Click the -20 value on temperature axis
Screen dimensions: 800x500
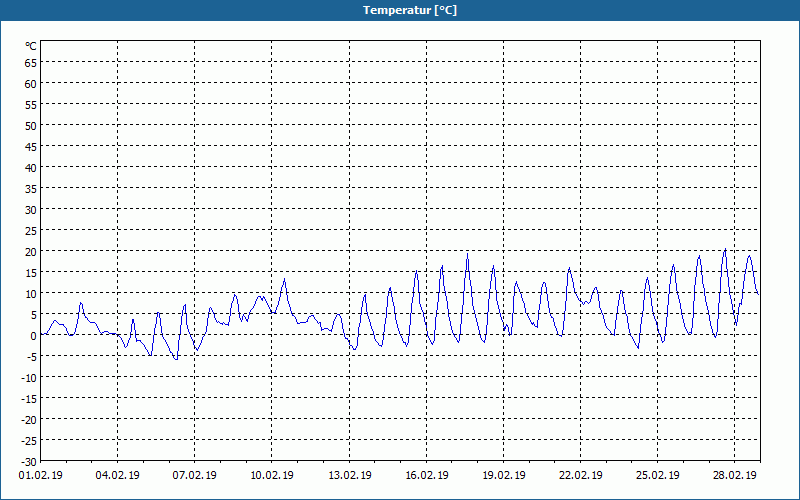29,420
